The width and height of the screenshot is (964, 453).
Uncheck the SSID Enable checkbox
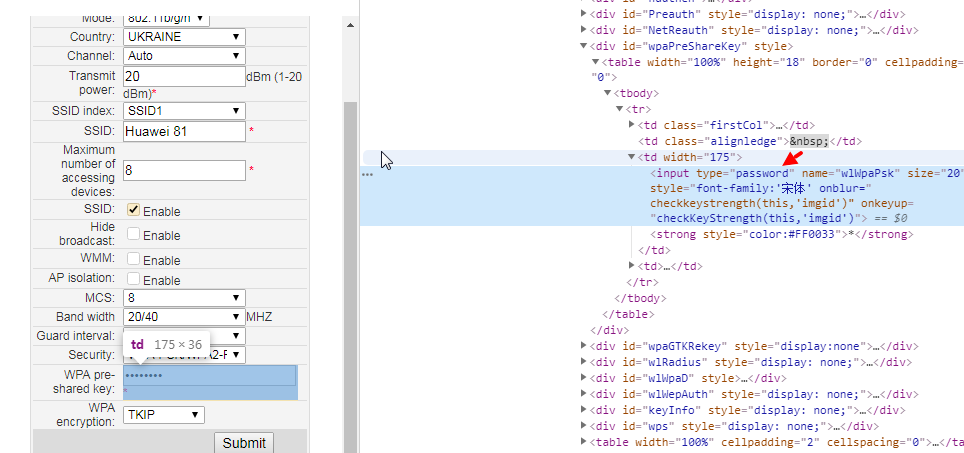tap(133, 210)
